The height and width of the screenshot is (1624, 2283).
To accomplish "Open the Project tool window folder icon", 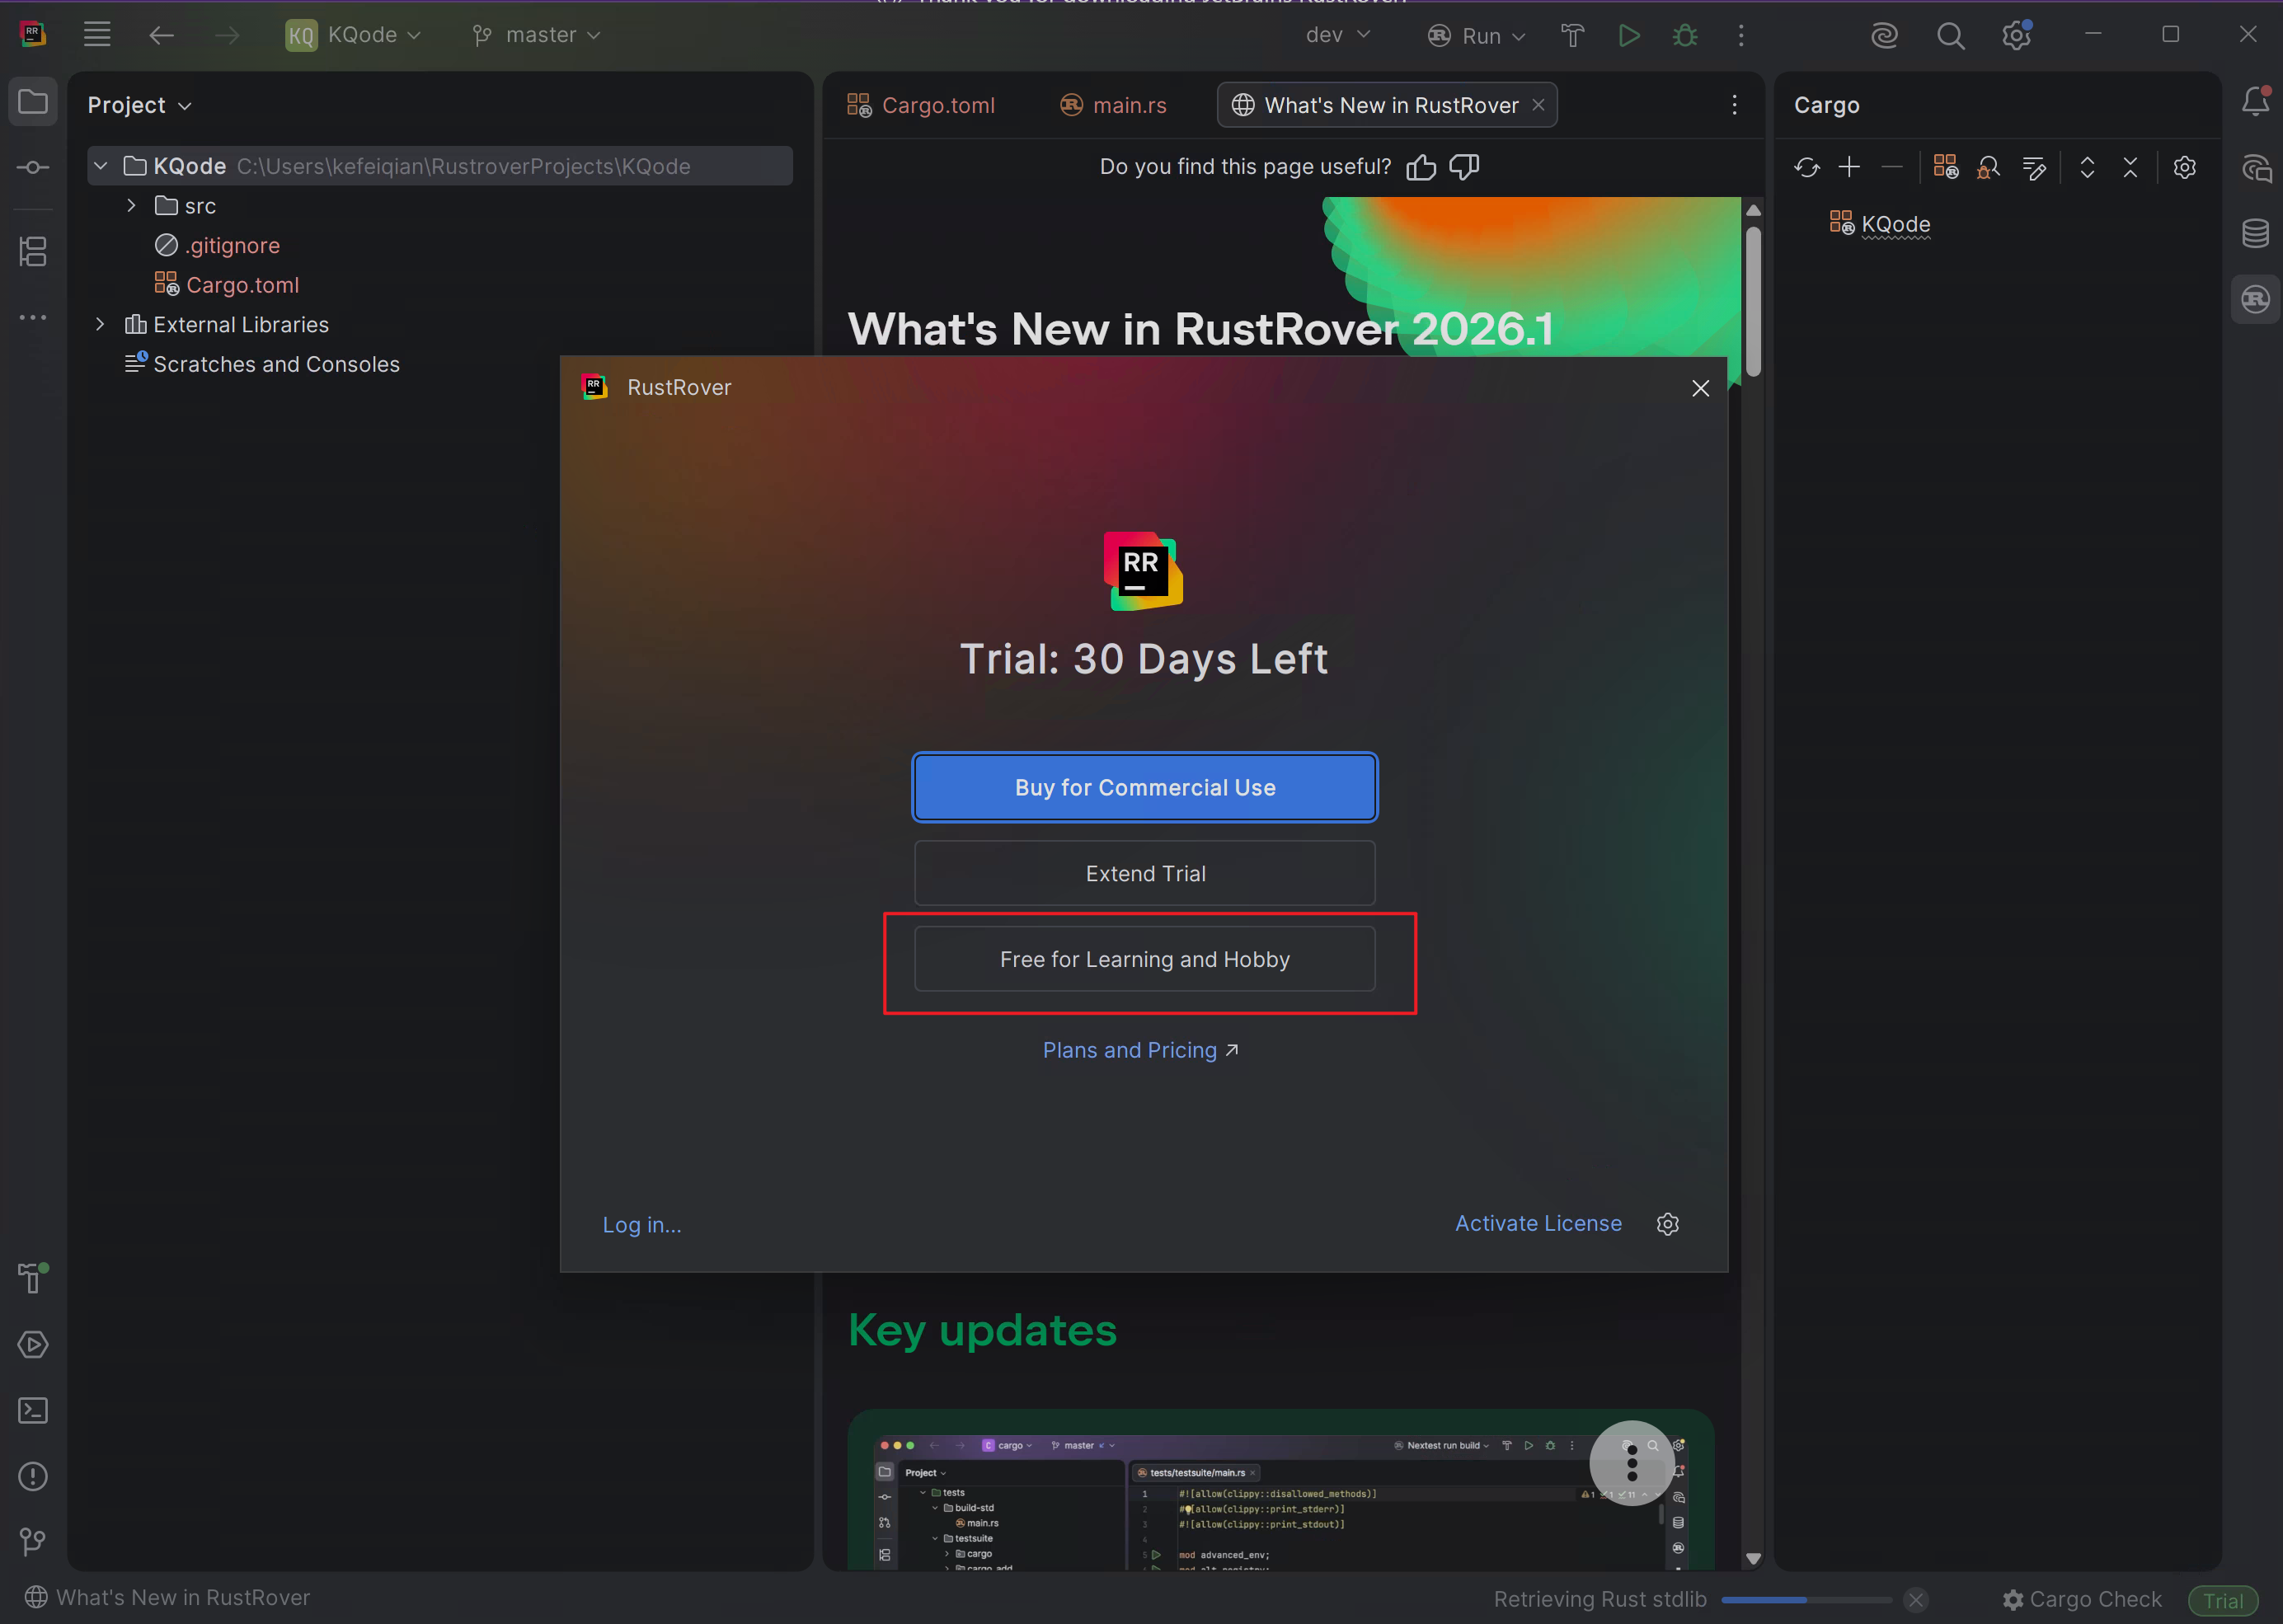I will 33,102.
